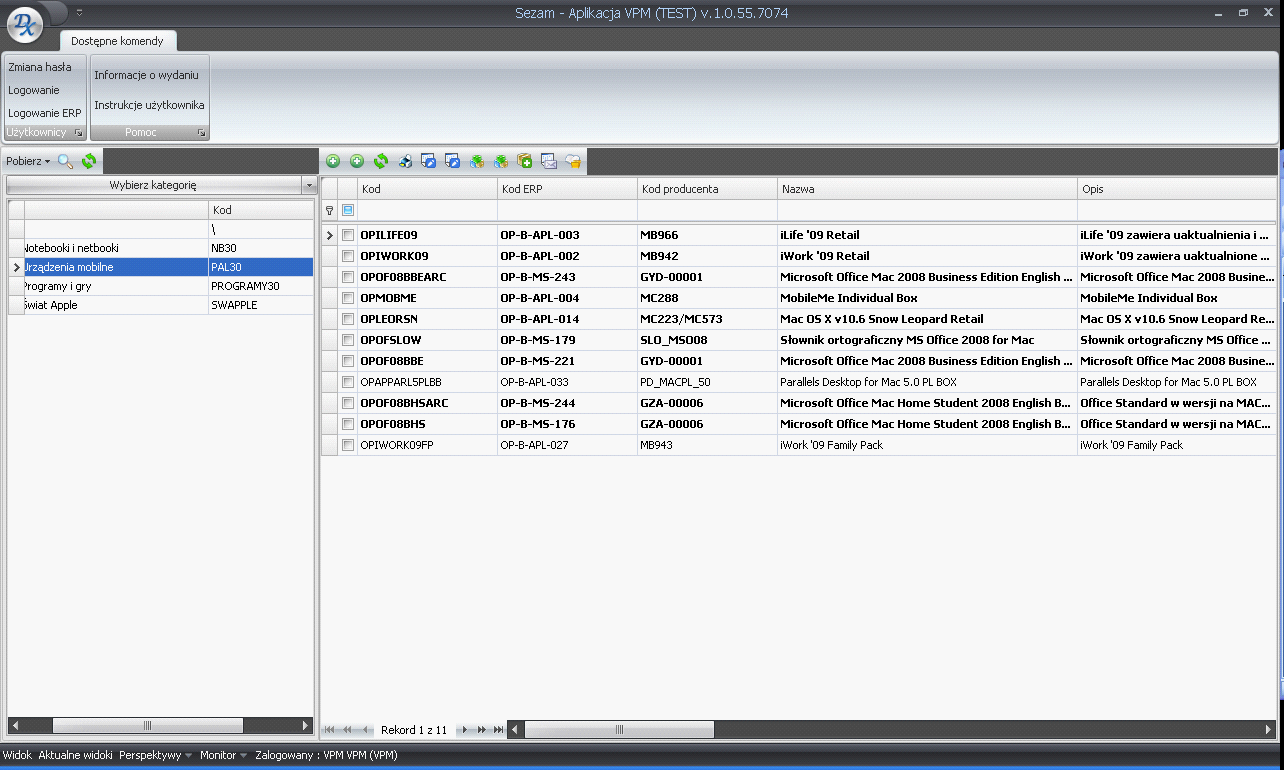
Task: Tick the OPOFSLOW checkbox
Action: click(348, 340)
